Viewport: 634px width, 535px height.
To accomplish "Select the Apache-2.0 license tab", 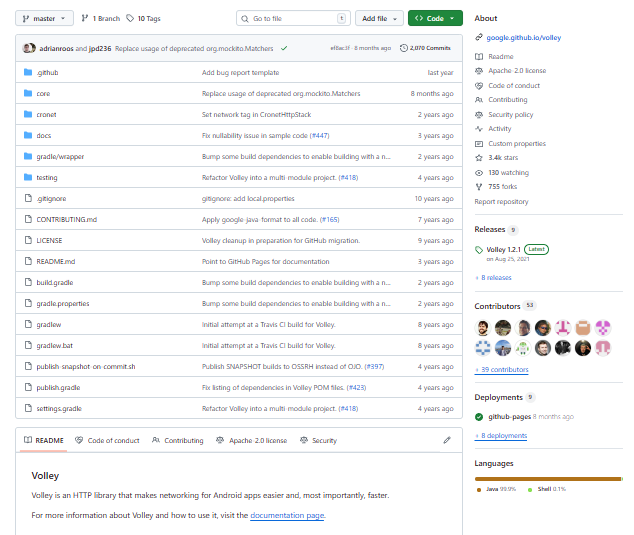I will (251, 440).
